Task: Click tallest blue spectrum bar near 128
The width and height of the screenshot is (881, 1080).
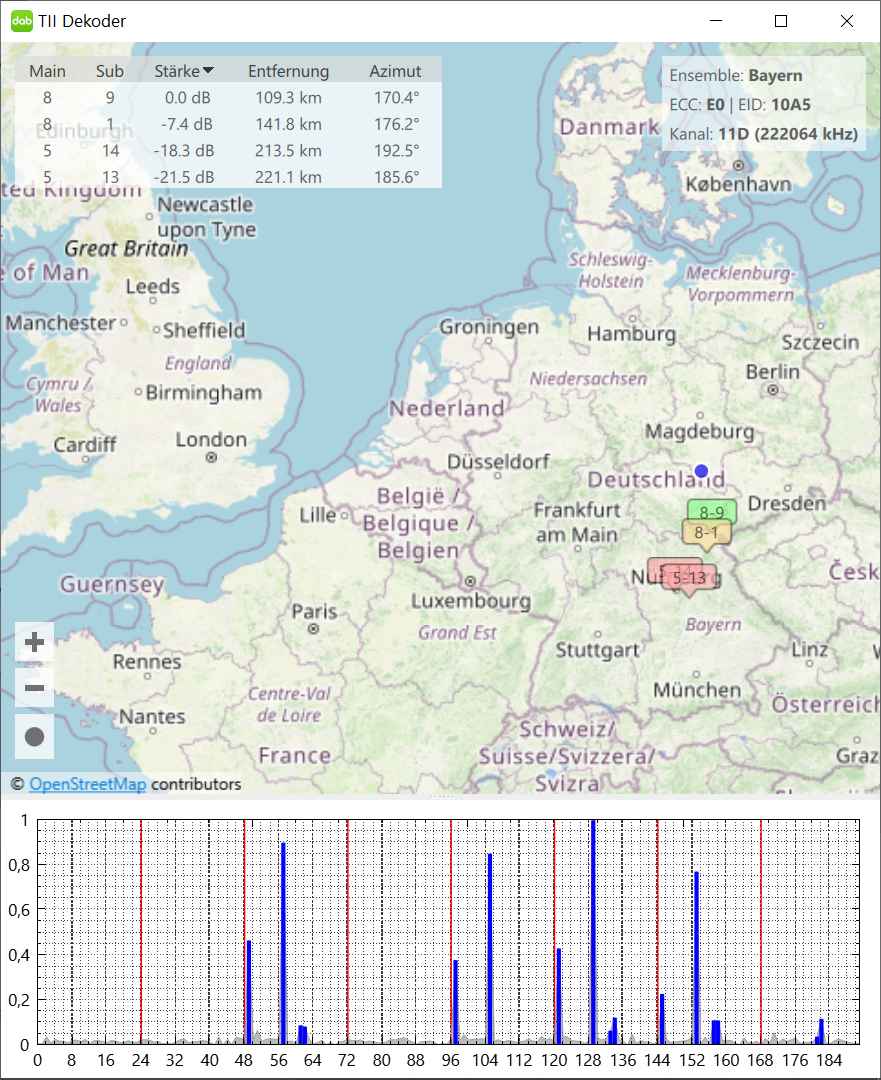Action: (x=593, y=930)
